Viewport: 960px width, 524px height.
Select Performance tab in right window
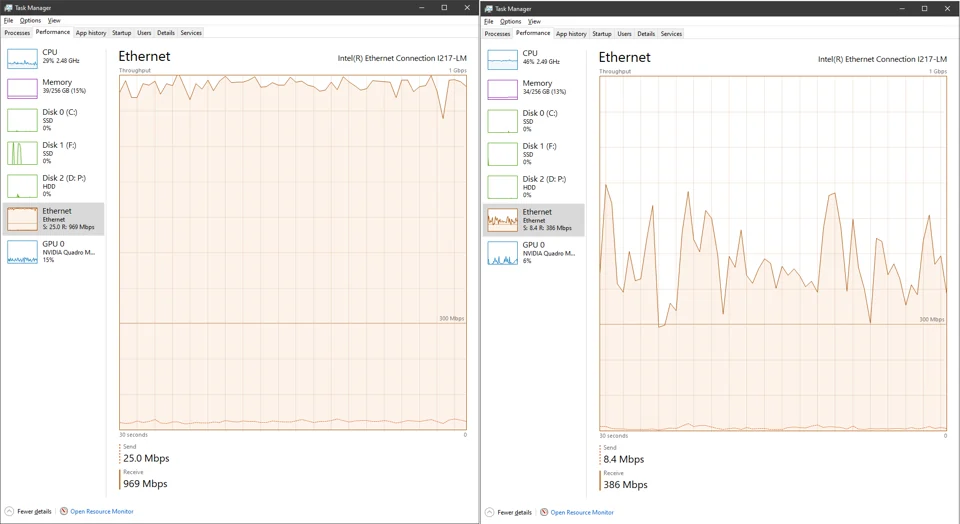point(533,34)
